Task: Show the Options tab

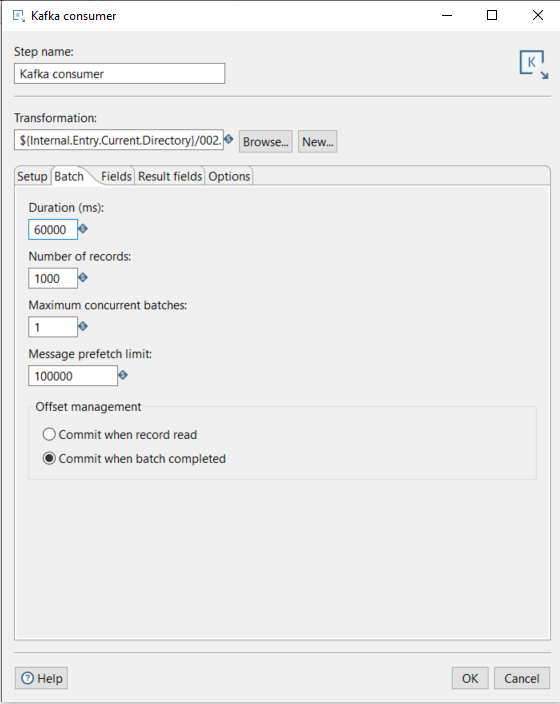Action: 229,176
